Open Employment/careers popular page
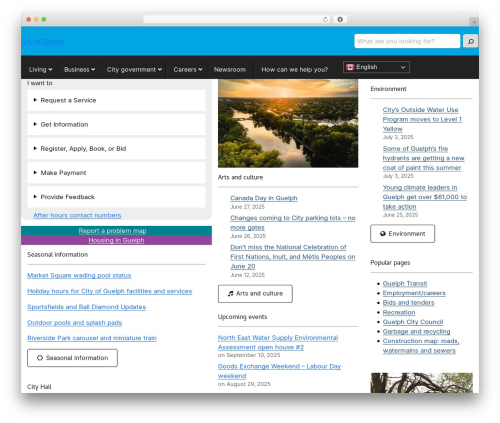The image size is (500, 423). (414, 293)
